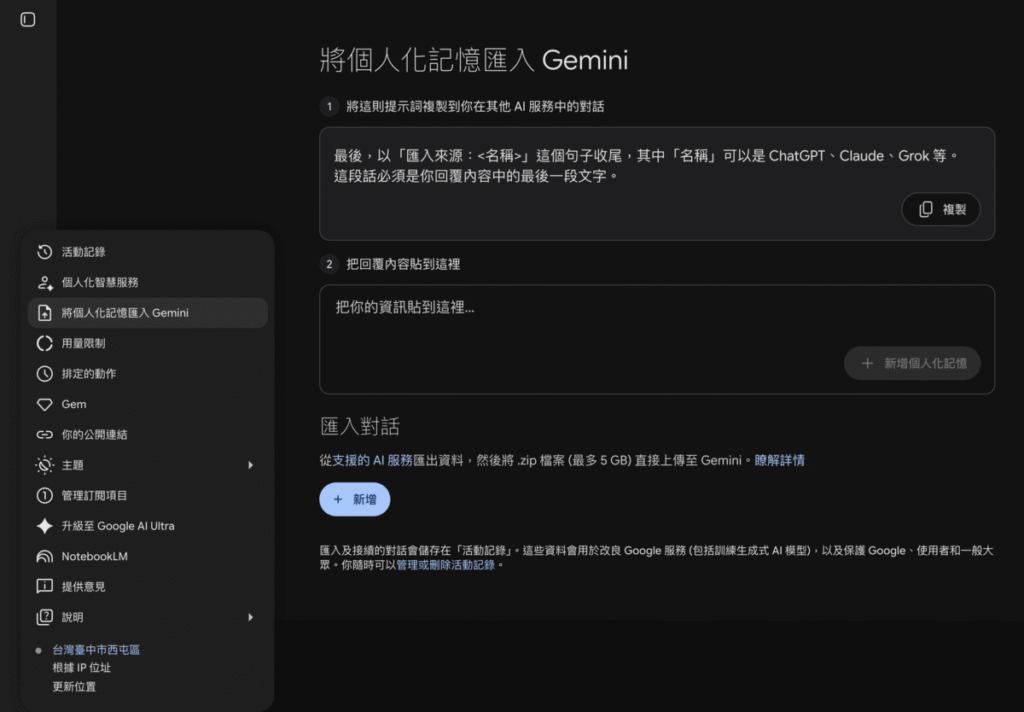
Task: Open the 管理或刪除活動記錄 link
Action: pos(445,565)
